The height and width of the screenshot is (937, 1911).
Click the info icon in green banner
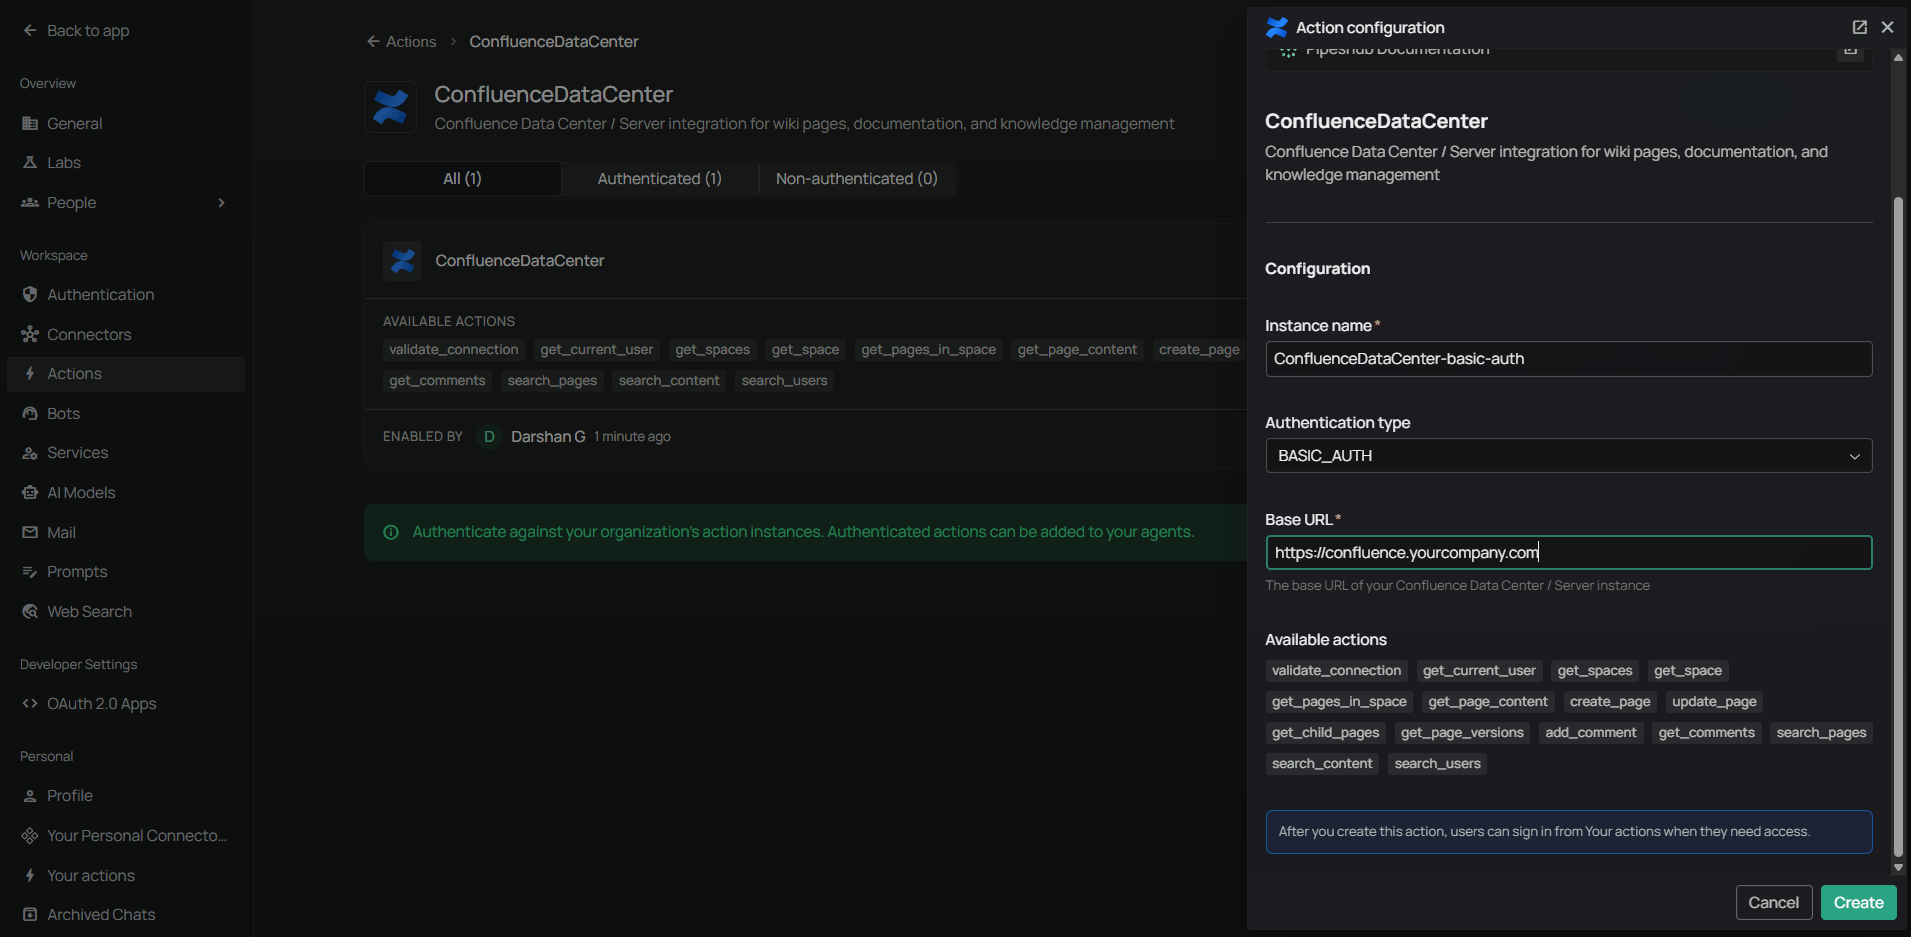[x=391, y=532]
